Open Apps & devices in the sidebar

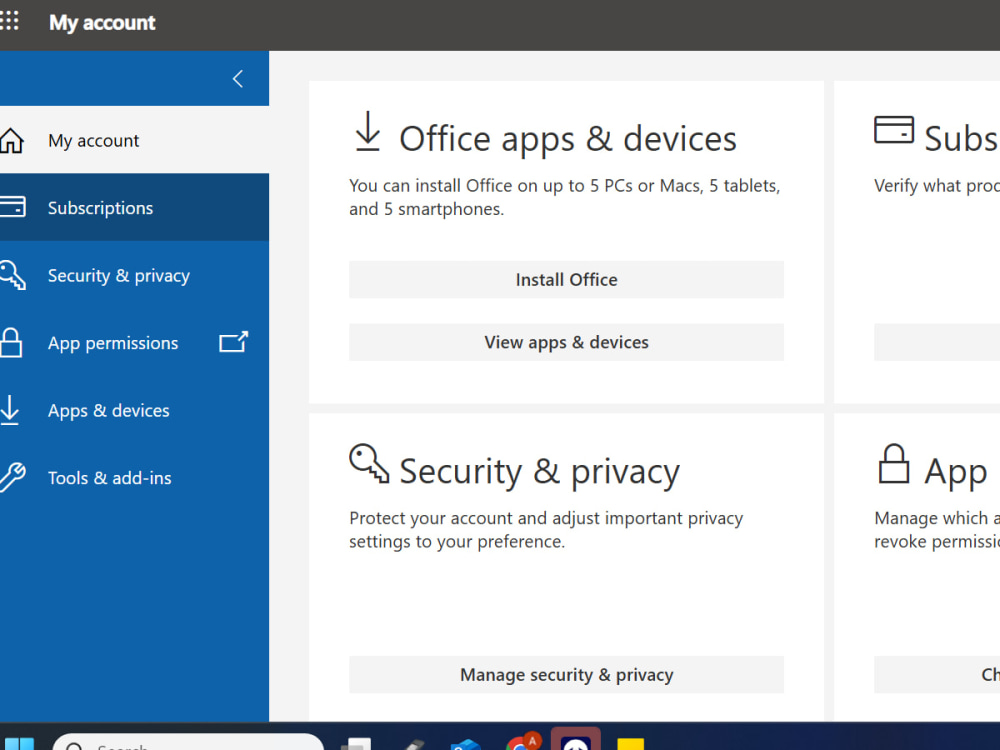[135, 410]
